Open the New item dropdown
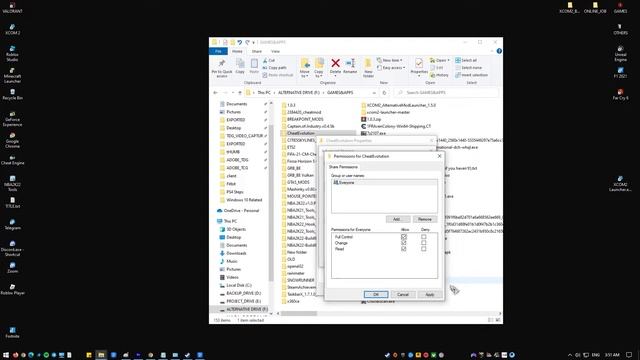Screen dimensions: 640x360 (x=390, y=60)
